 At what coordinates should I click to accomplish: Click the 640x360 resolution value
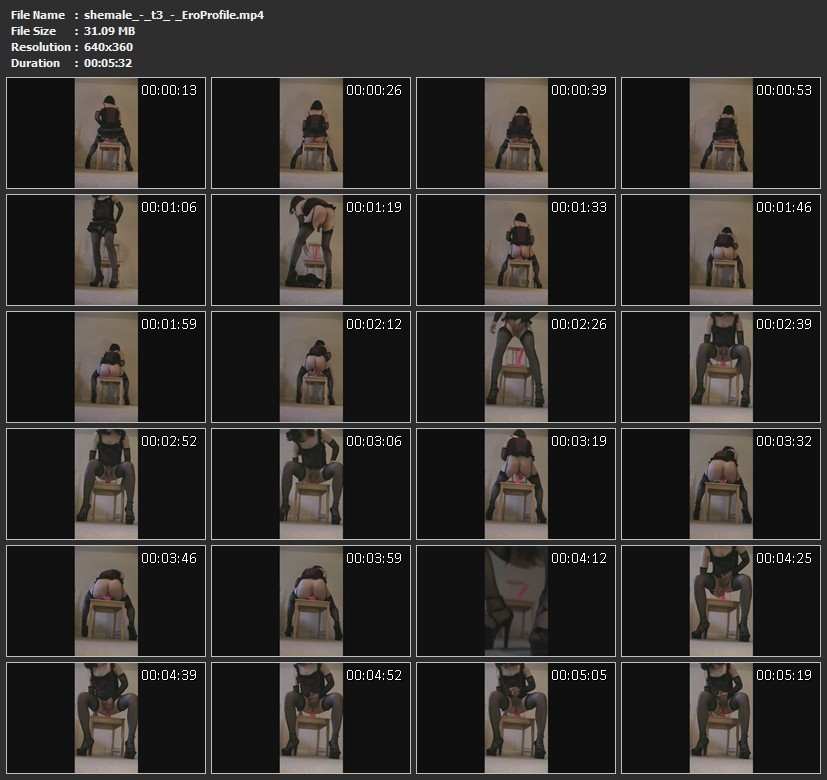click(x=108, y=47)
